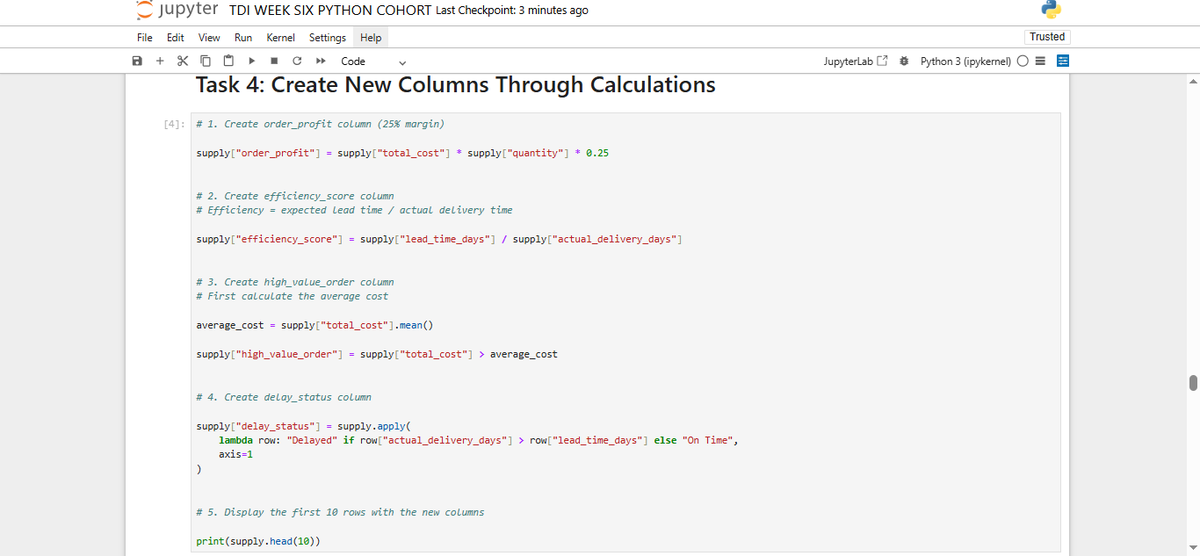Cut the selected cell with the scissors icon
The image size is (1200, 556).
(x=181, y=61)
